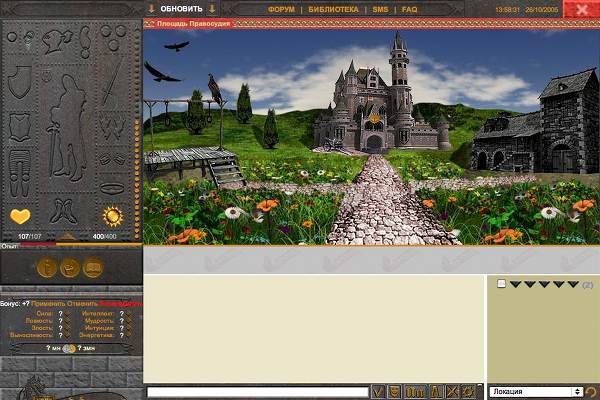Click the ОБНОВИТЬ refresh button
The height and width of the screenshot is (400, 600).
[x=181, y=9]
